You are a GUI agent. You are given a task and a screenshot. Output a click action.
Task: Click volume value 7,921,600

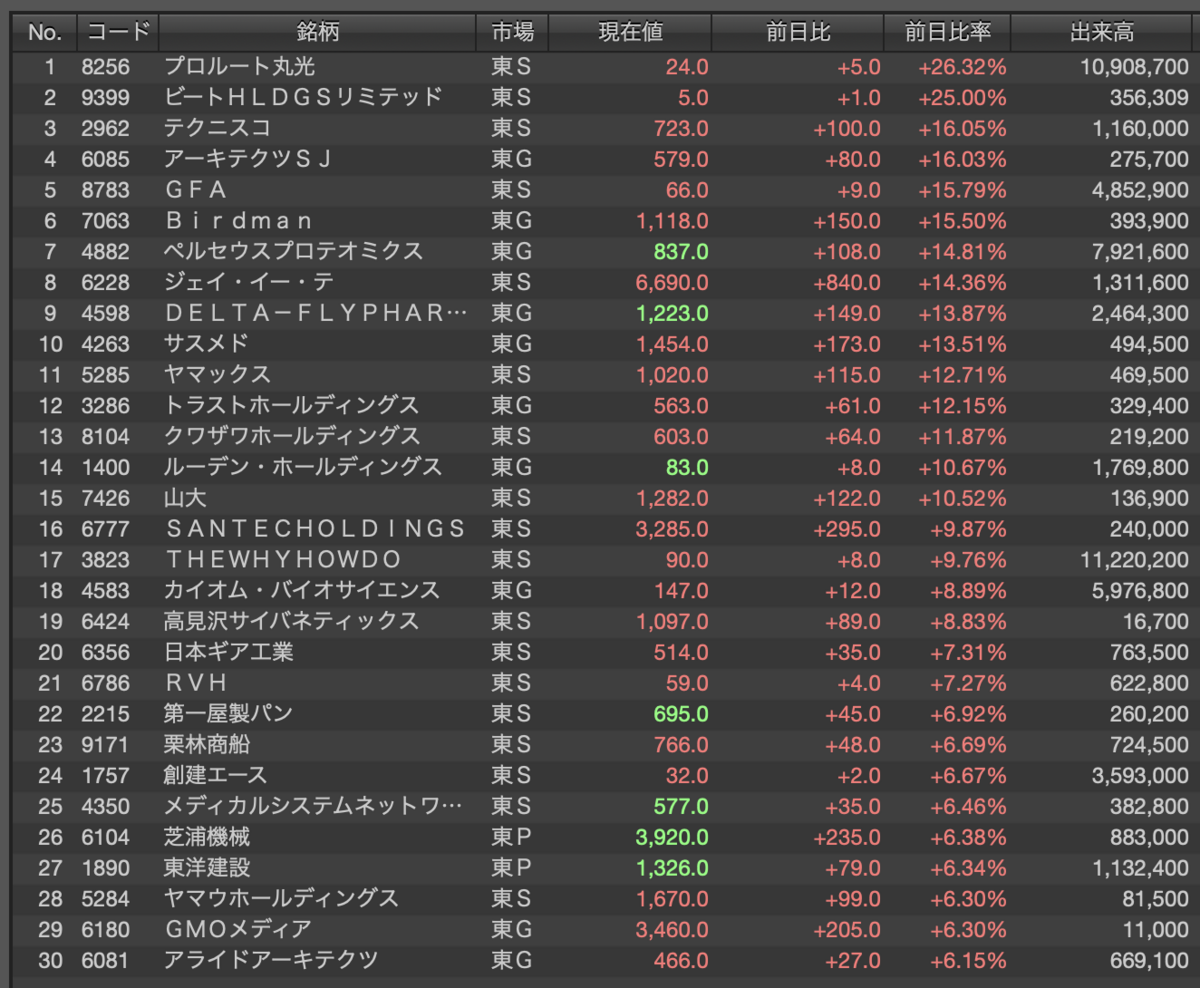click(1141, 252)
